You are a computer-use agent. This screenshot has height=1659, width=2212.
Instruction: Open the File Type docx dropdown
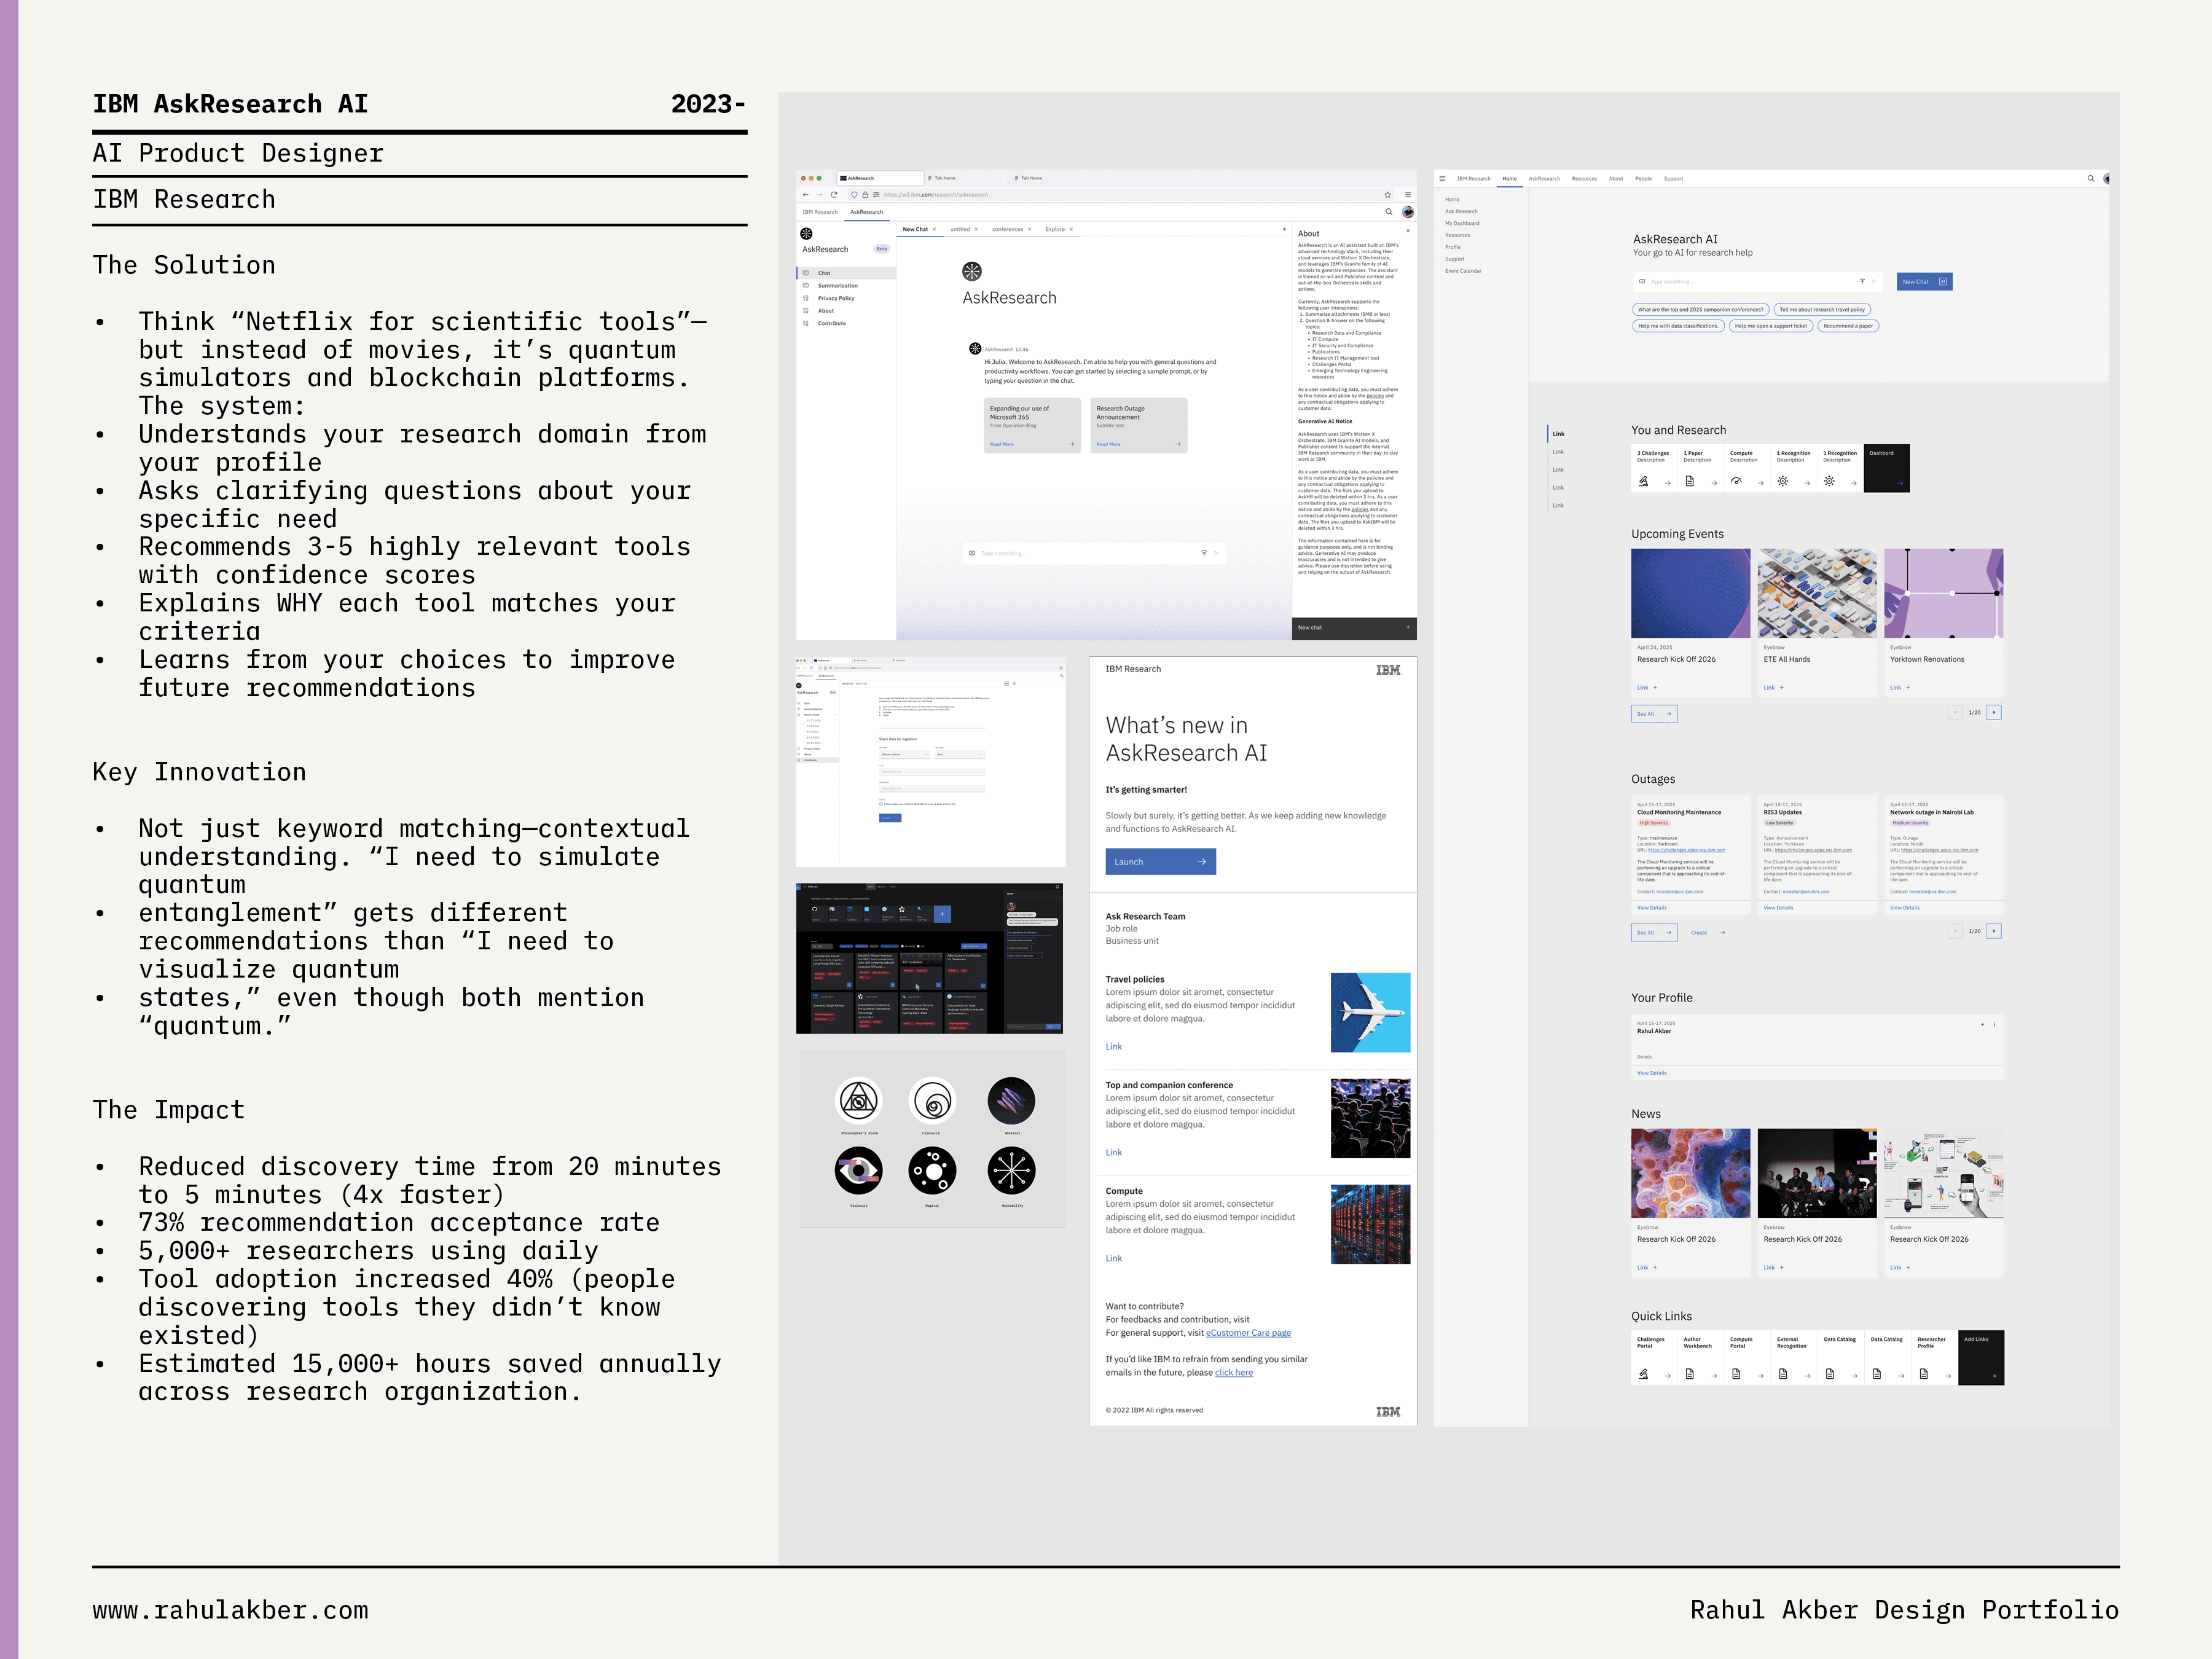click(960, 755)
